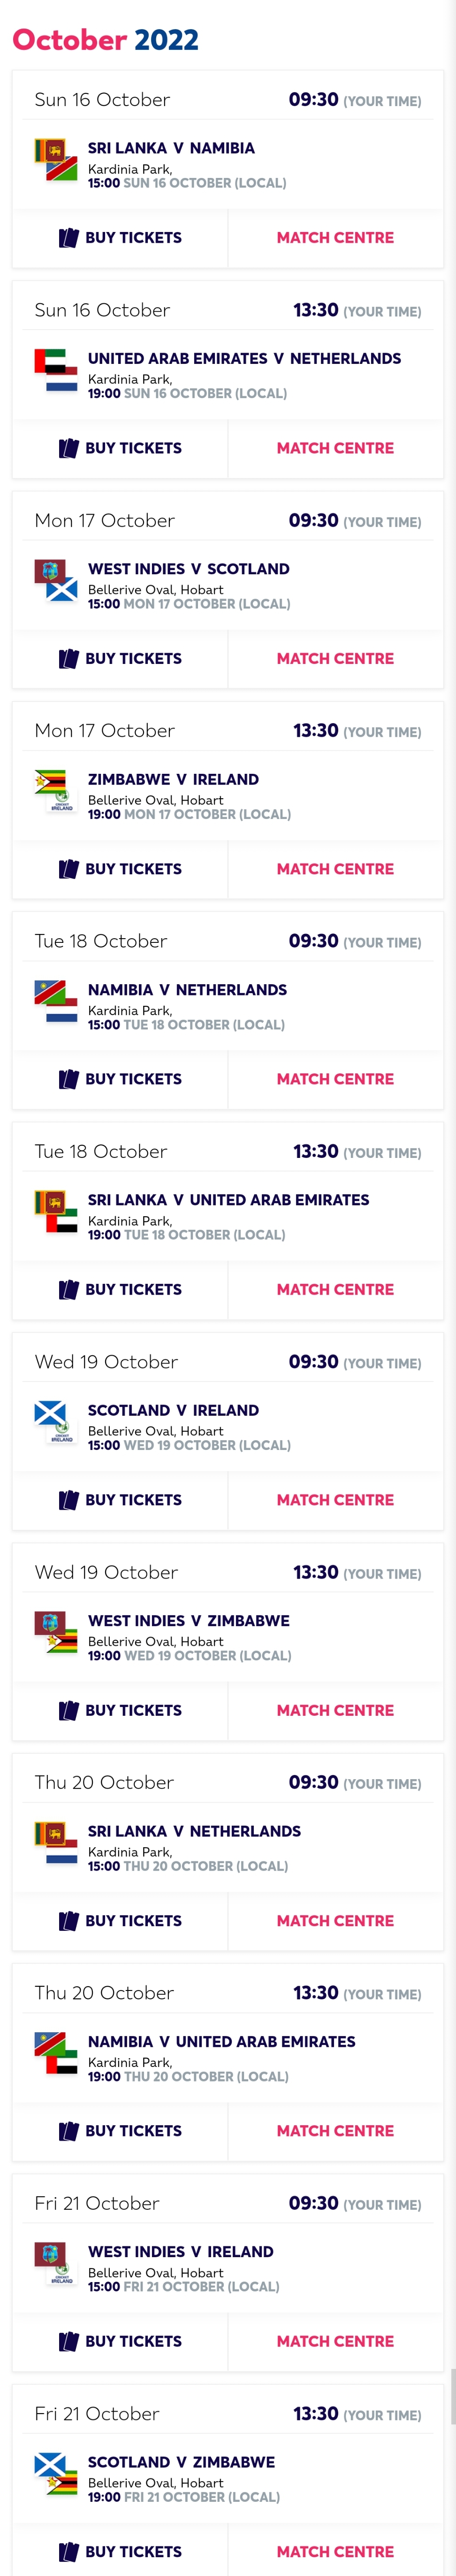This screenshot has height=2576, width=456.
Task: Click UAE flag in UAE v Netherlands match
Action: point(50,361)
